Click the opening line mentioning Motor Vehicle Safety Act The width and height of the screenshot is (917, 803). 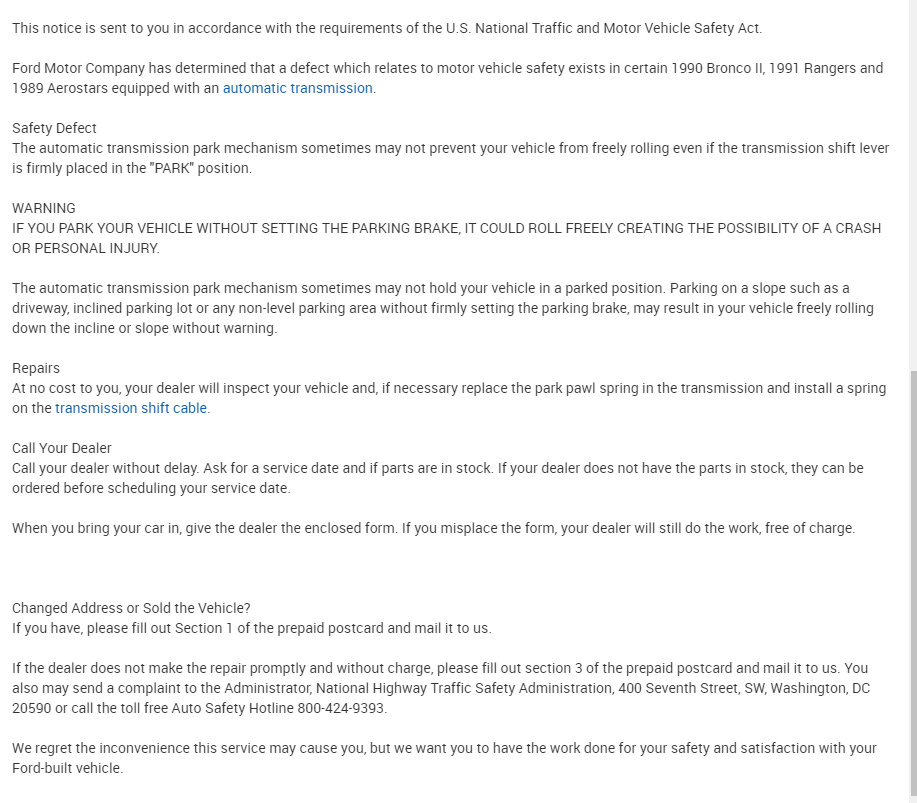click(x=386, y=28)
